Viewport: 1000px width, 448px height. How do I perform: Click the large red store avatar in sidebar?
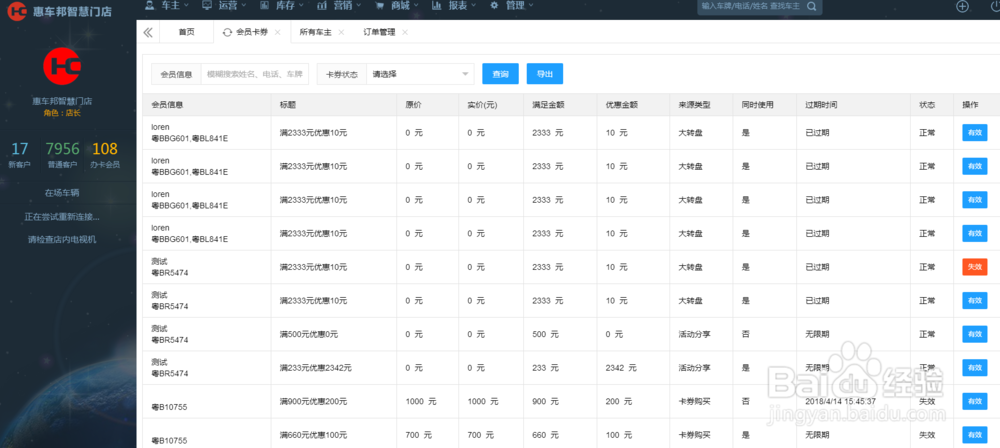[x=62, y=65]
